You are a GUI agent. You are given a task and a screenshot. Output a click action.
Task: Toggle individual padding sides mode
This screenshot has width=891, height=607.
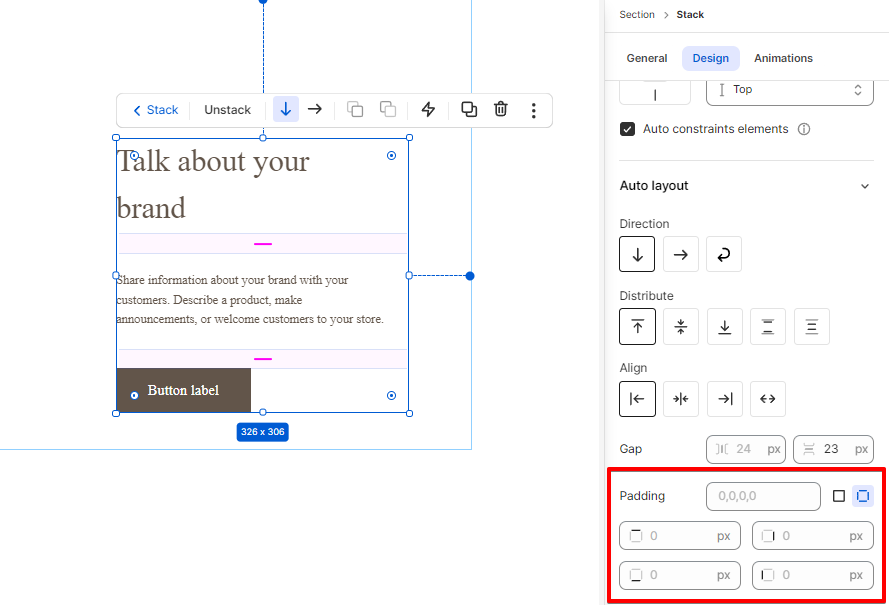pos(863,496)
